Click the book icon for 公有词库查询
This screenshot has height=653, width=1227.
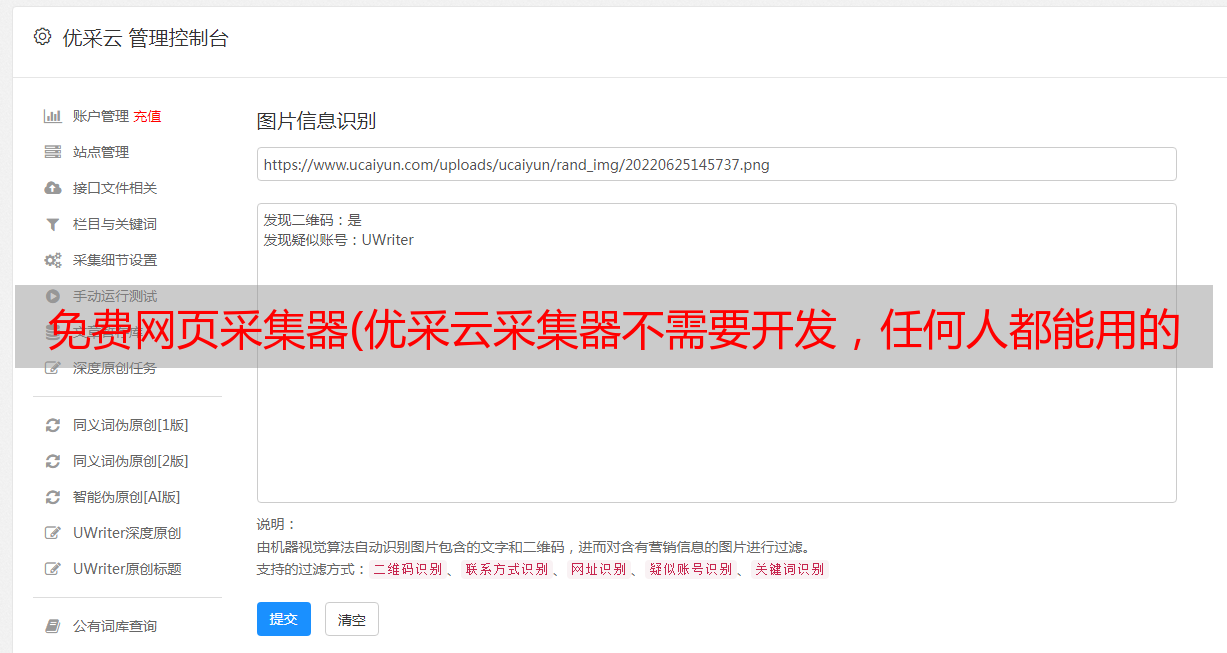53,626
